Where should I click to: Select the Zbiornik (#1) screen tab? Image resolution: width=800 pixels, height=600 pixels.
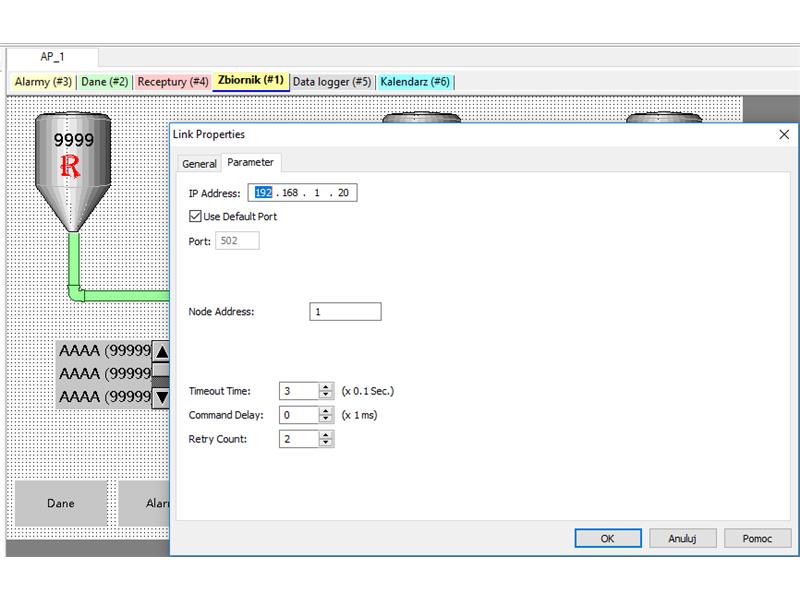[x=251, y=81]
